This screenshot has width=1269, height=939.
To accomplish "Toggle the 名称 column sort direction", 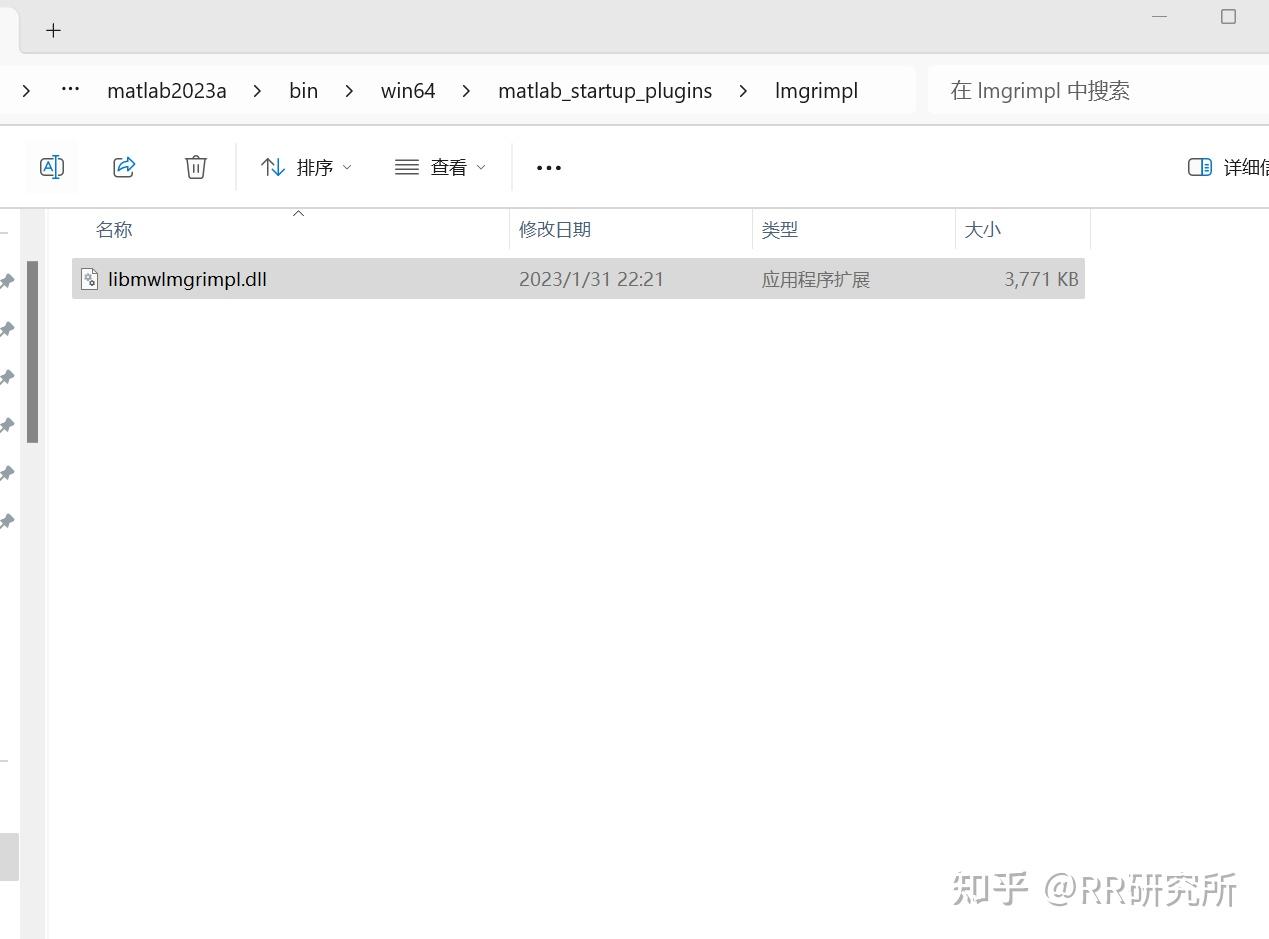I will click(x=114, y=230).
